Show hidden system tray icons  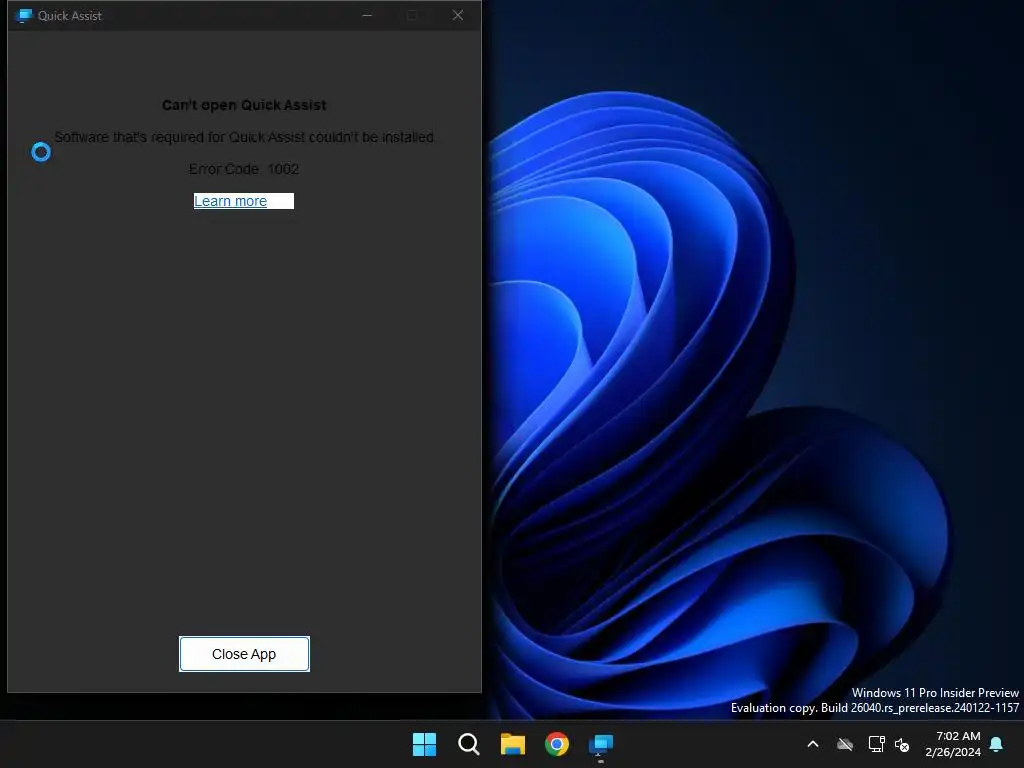813,744
